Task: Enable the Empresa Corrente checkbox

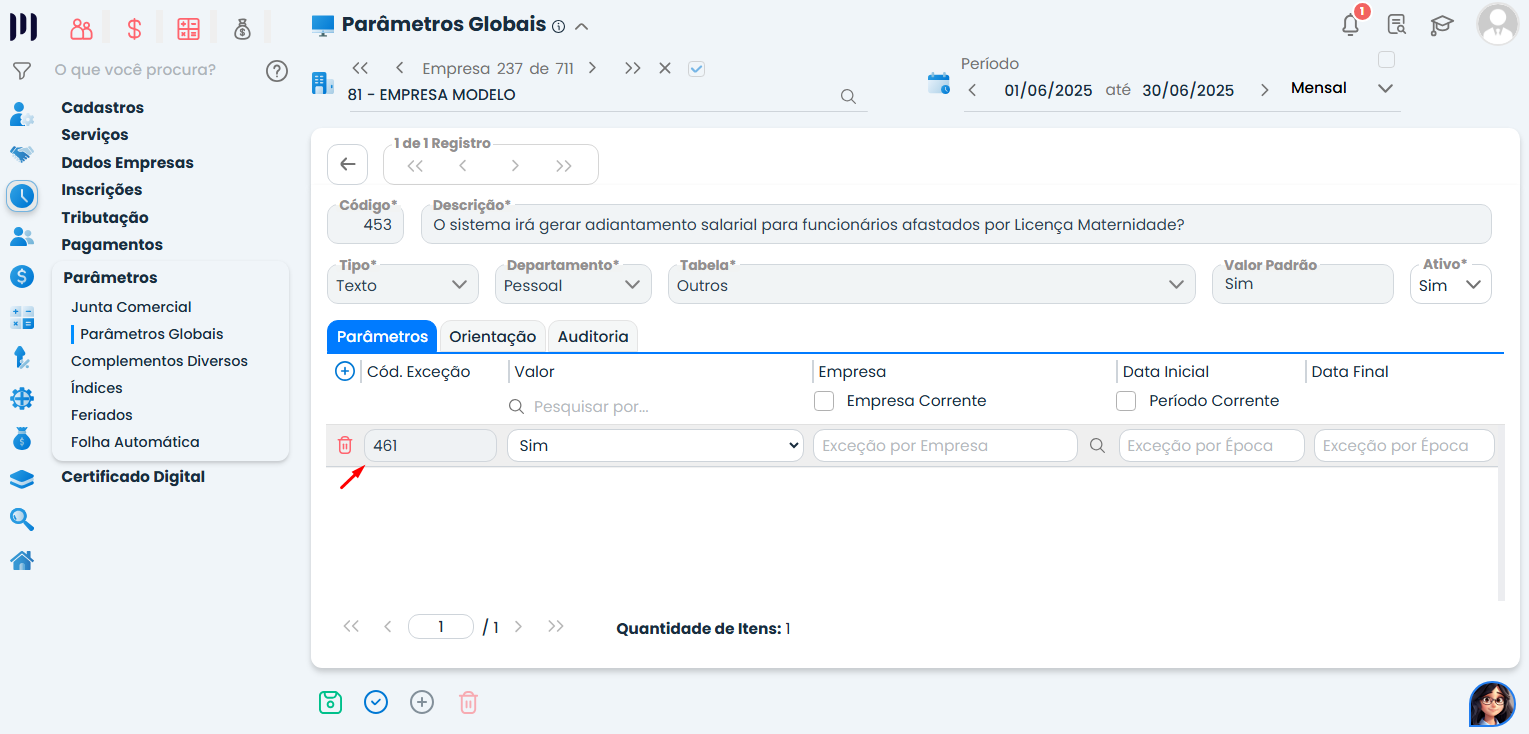Action: click(x=824, y=401)
